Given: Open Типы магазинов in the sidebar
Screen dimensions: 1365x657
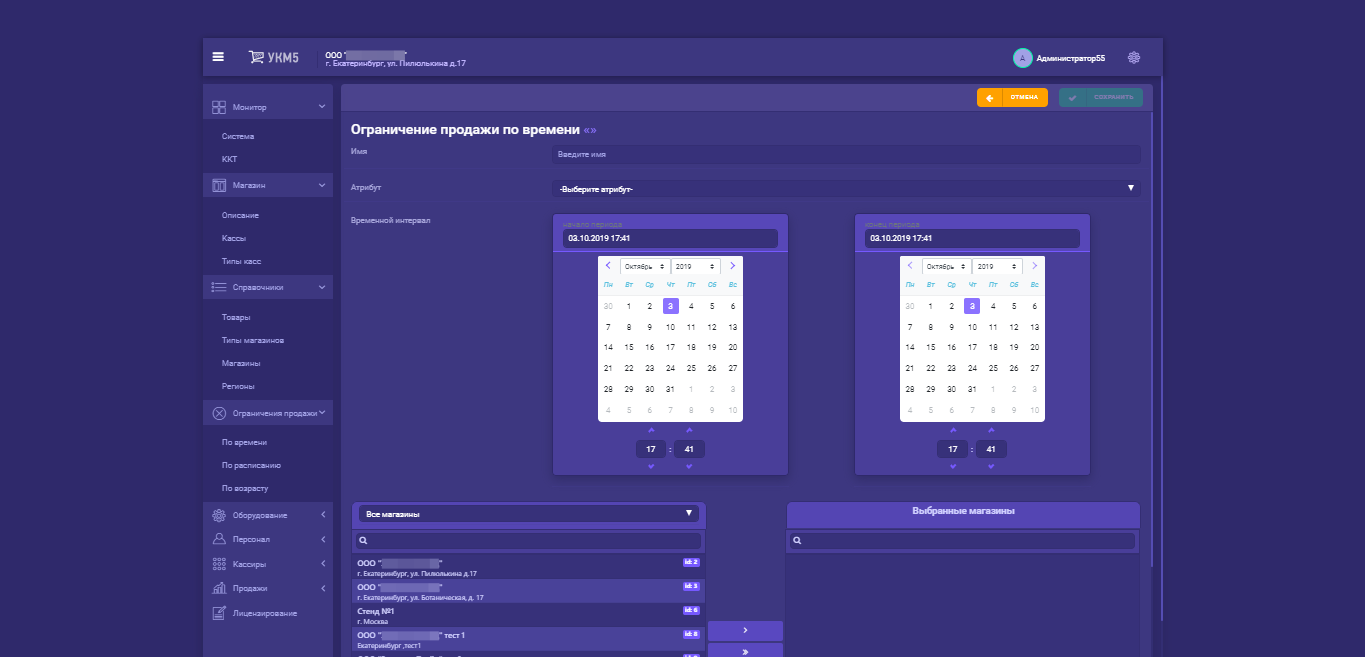Looking at the screenshot, I should tap(253, 340).
